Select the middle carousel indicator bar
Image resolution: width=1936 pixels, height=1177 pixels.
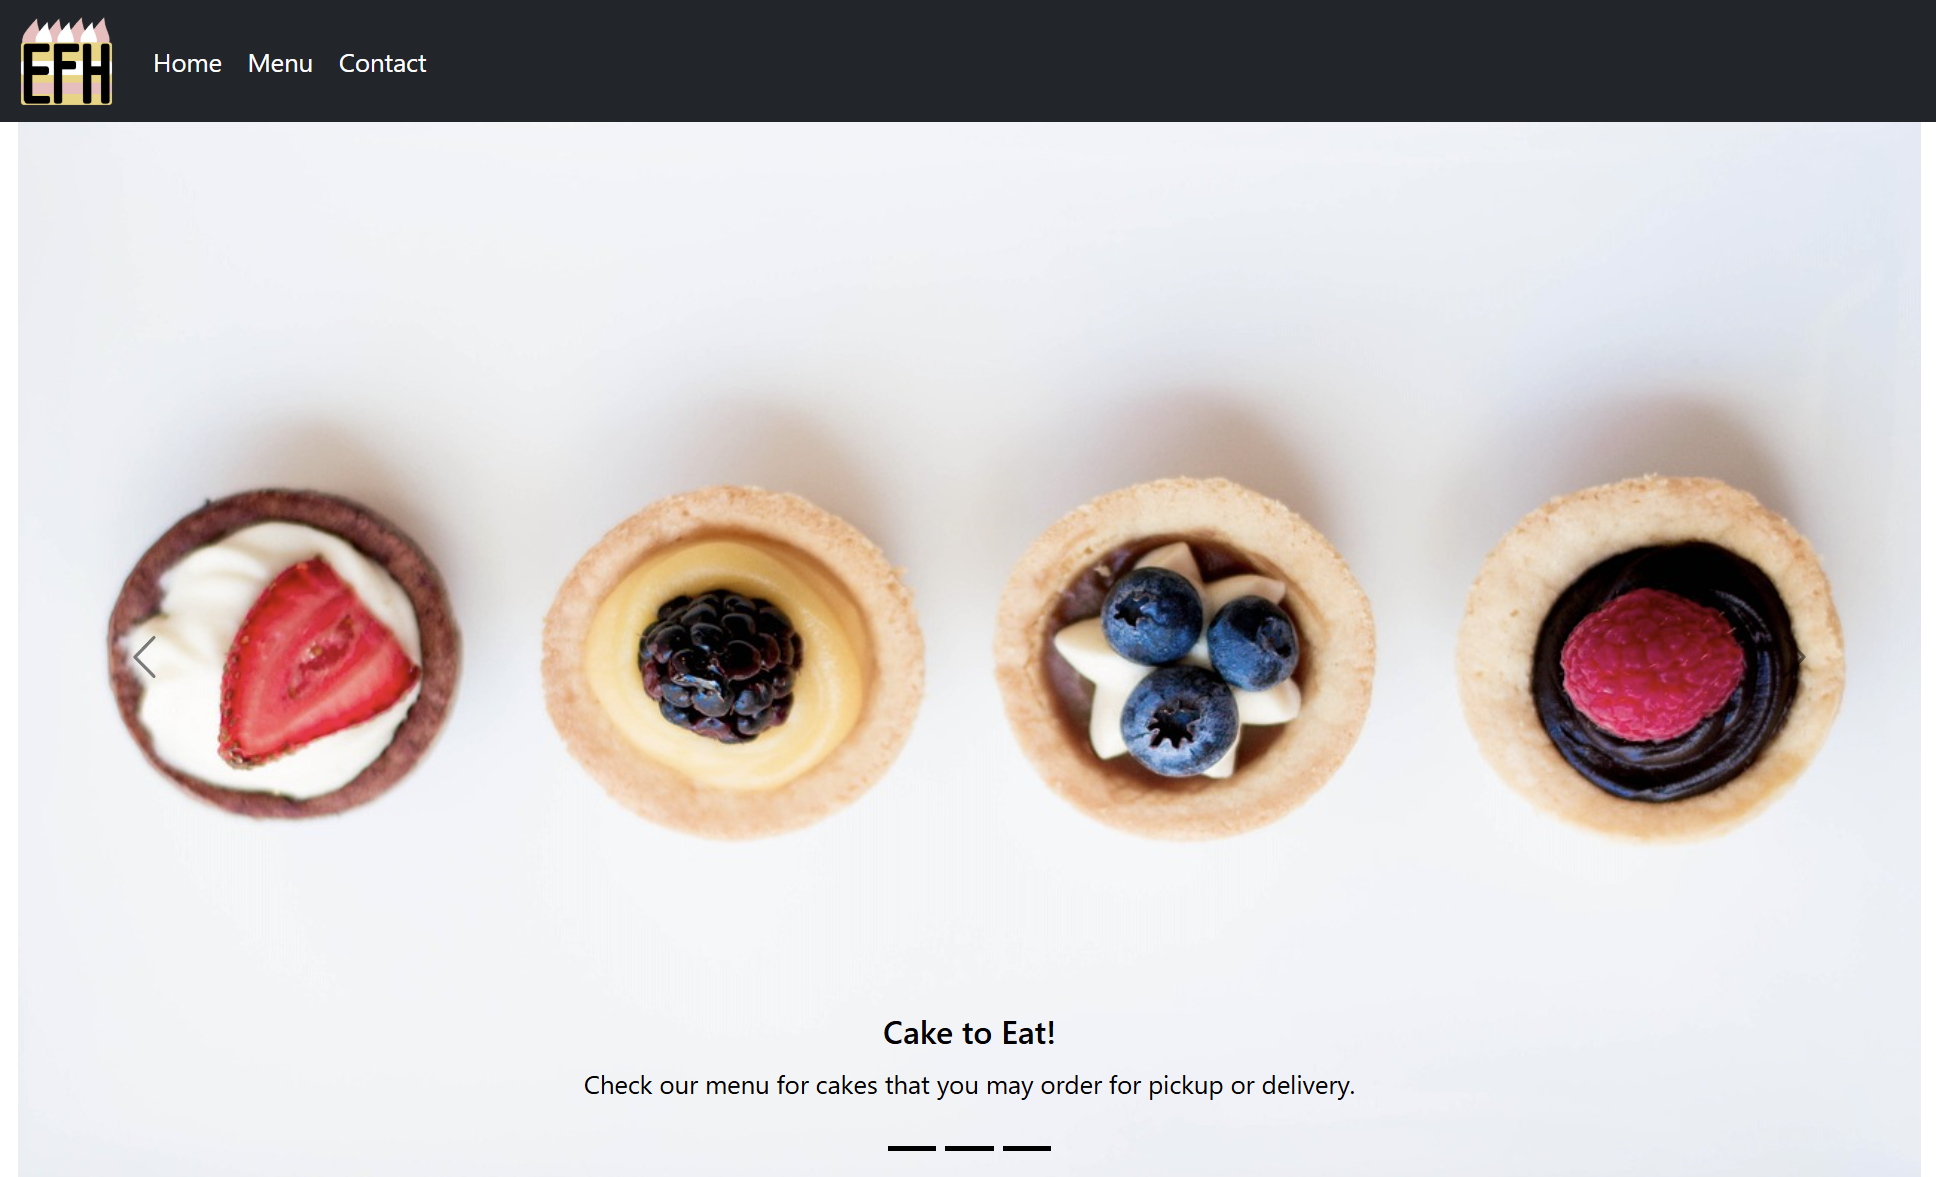click(x=969, y=1148)
